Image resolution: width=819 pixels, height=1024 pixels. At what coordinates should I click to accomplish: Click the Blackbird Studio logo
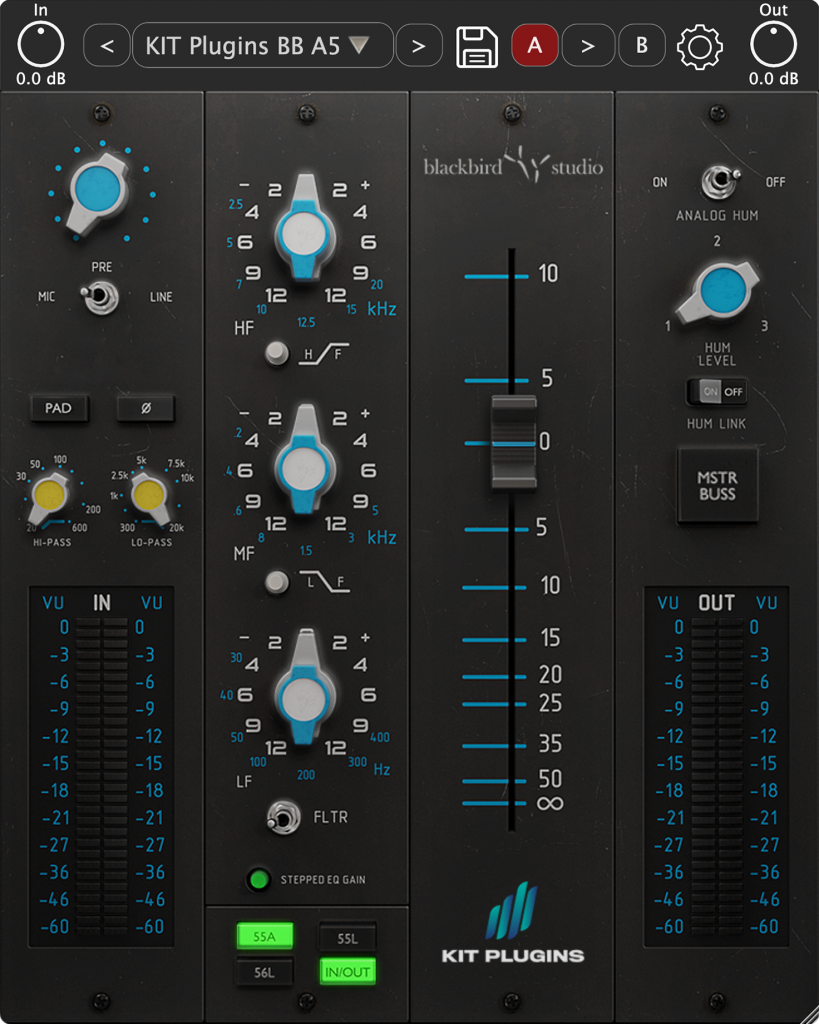(x=511, y=166)
